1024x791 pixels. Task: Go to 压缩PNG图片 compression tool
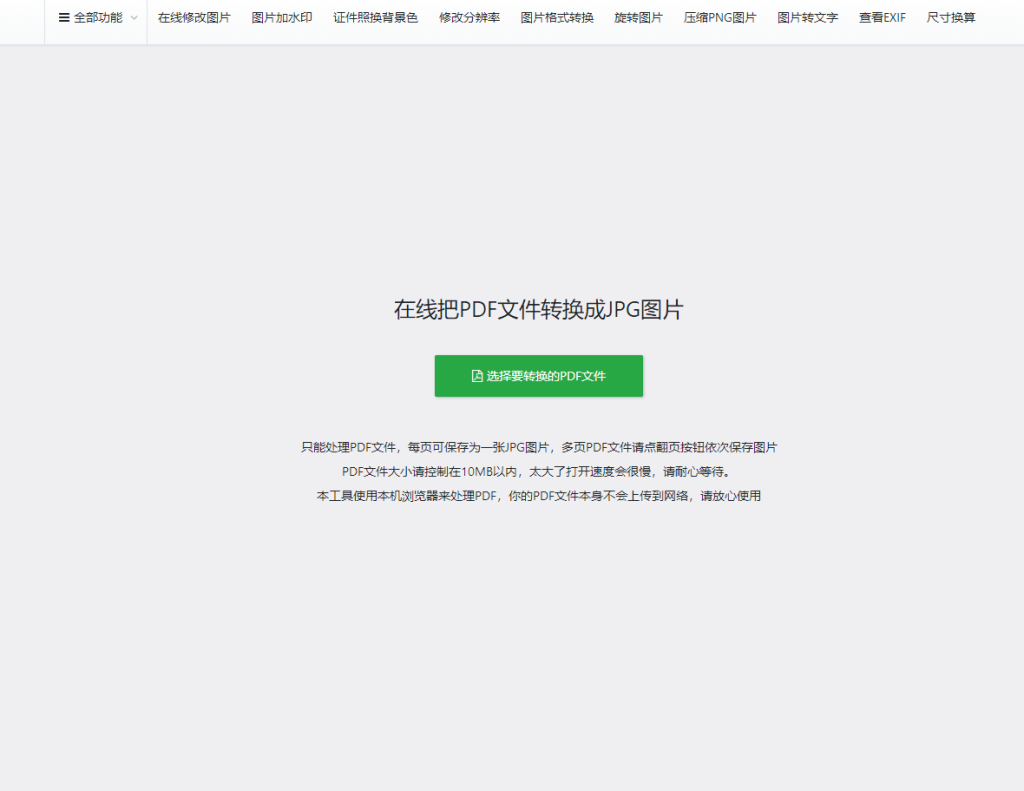click(720, 17)
